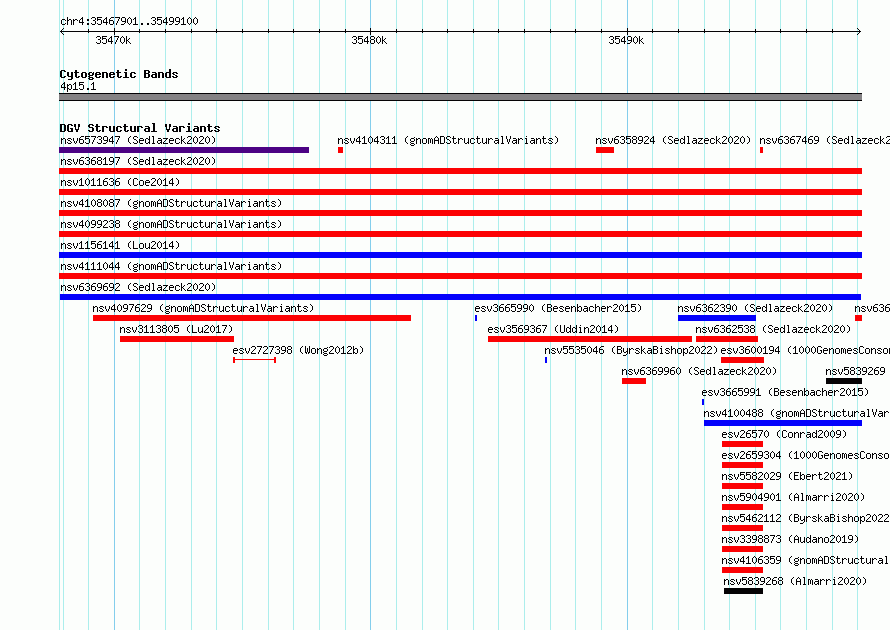Open esv3665991 (Besenbacher2015) label
Screen dimensions: 890x630
click(785, 392)
